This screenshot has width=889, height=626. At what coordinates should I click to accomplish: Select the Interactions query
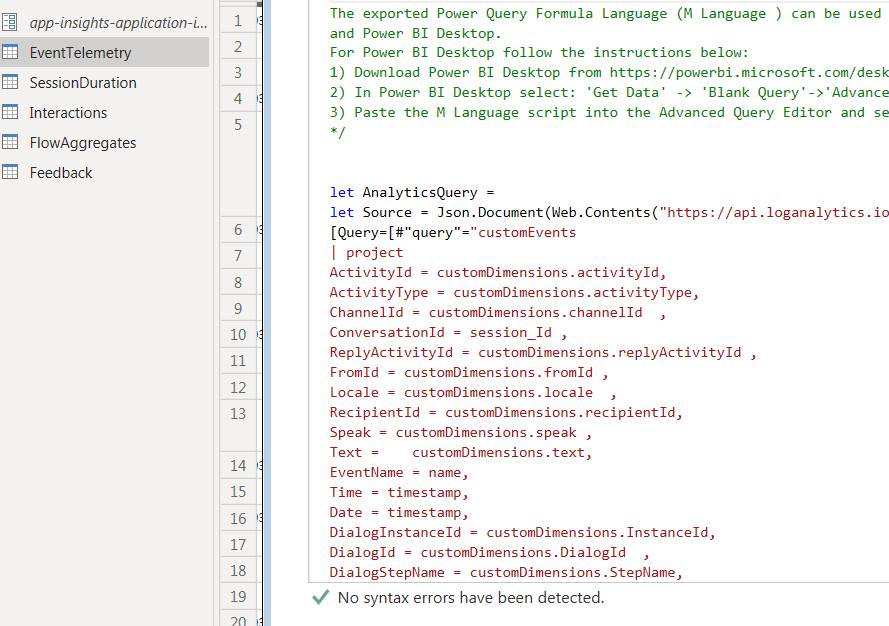pyautogui.click(x=68, y=113)
